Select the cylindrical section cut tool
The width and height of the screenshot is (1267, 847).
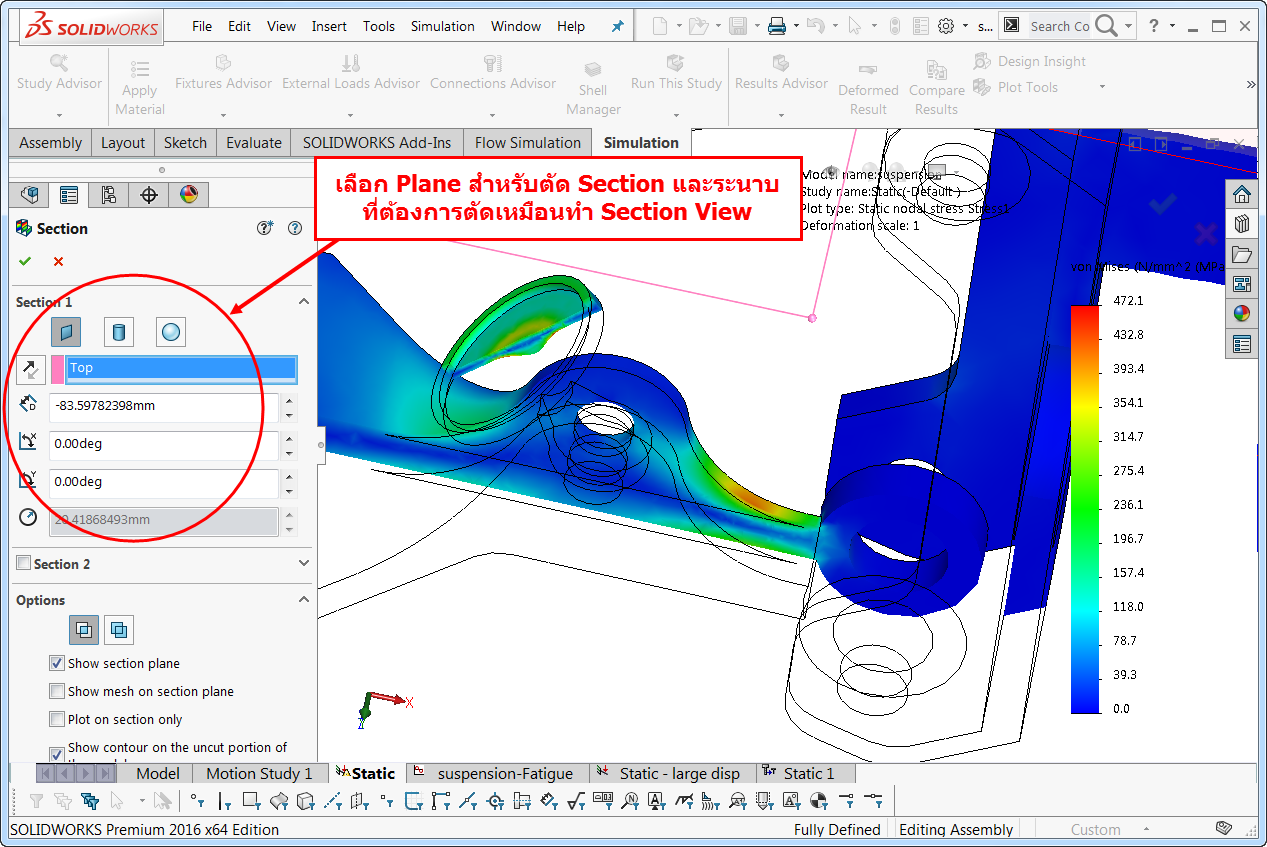(118, 331)
